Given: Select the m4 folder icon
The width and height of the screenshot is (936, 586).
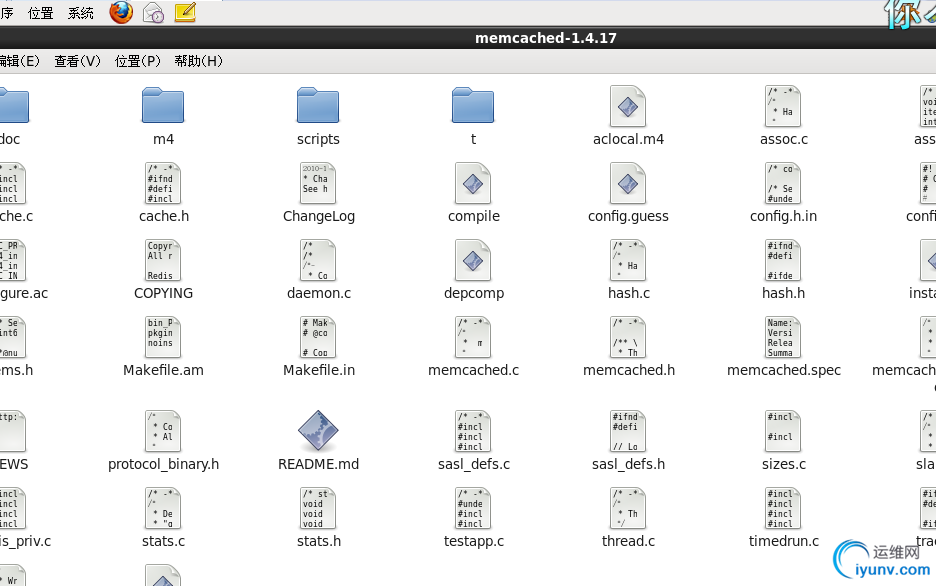Looking at the screenshot, I should tap(163, 105).
